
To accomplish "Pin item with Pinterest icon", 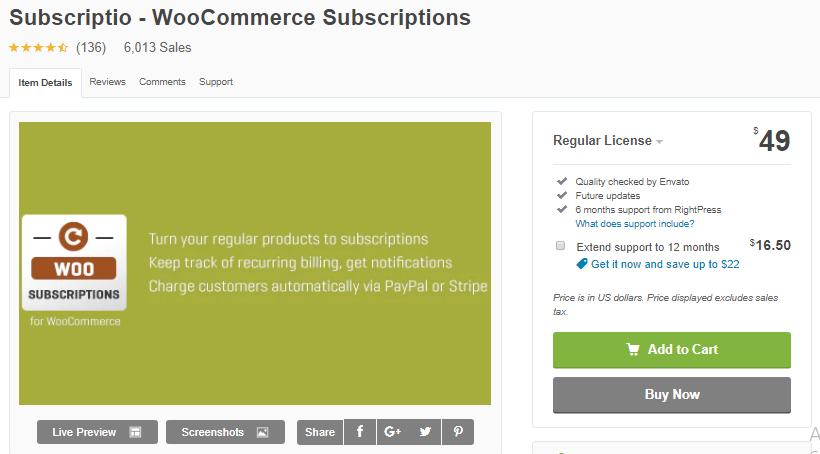I will (458, 432).
